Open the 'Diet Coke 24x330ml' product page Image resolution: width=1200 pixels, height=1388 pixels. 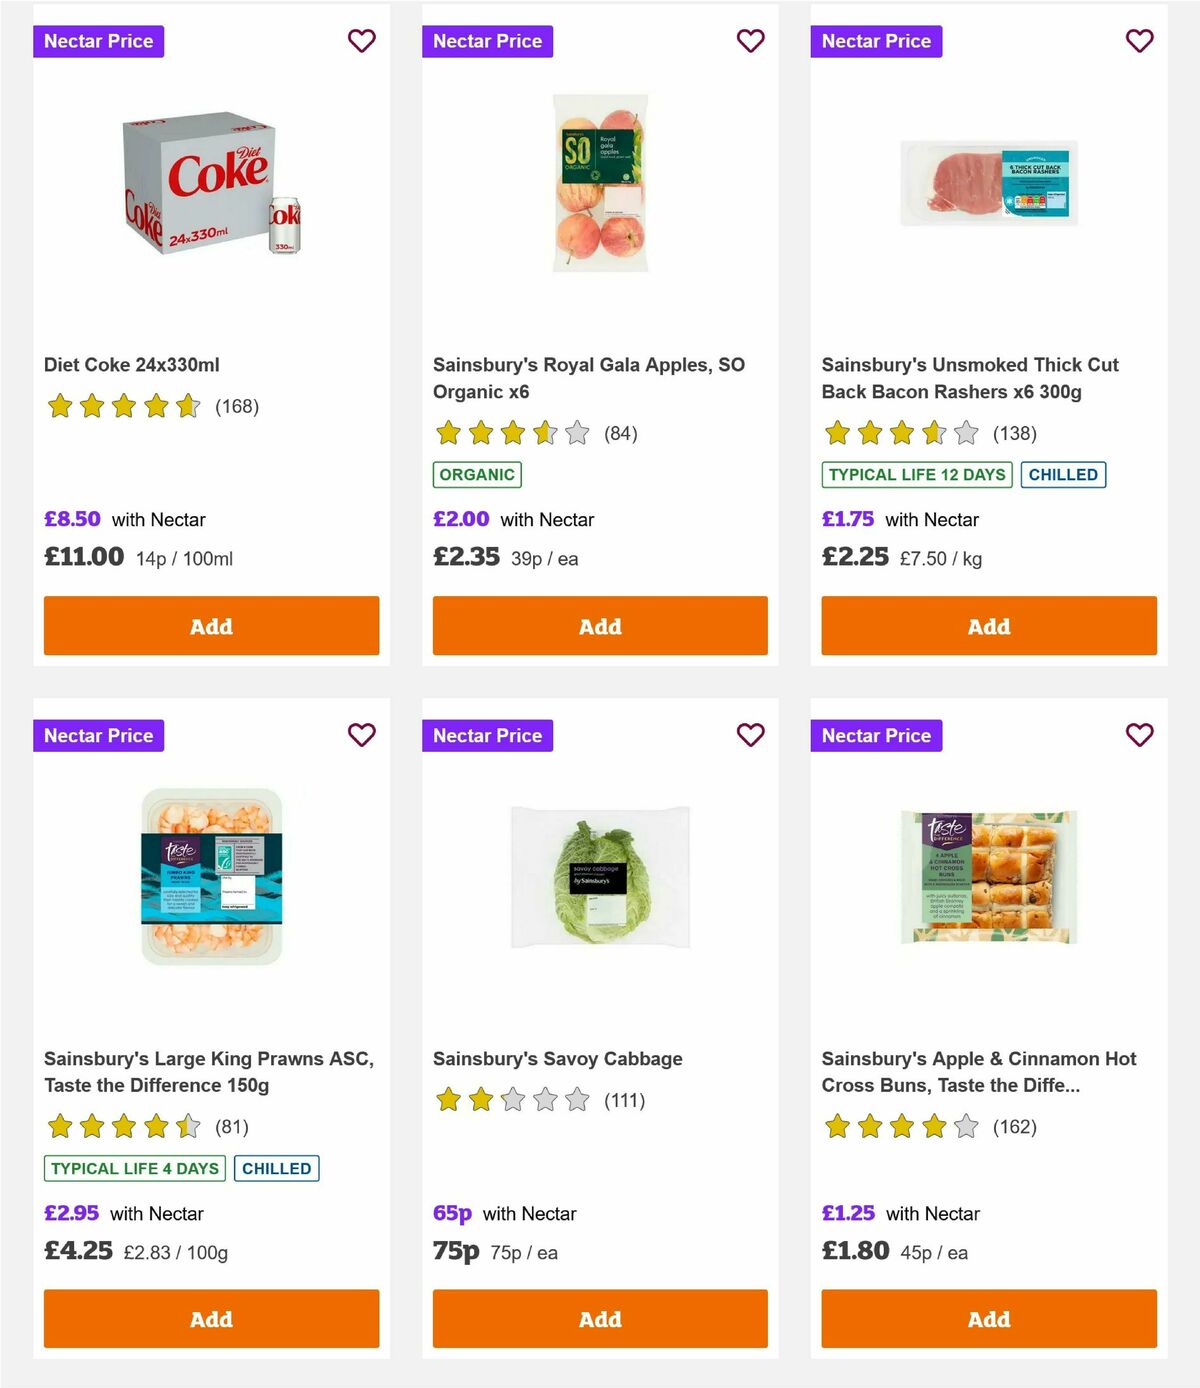point(133,364)
